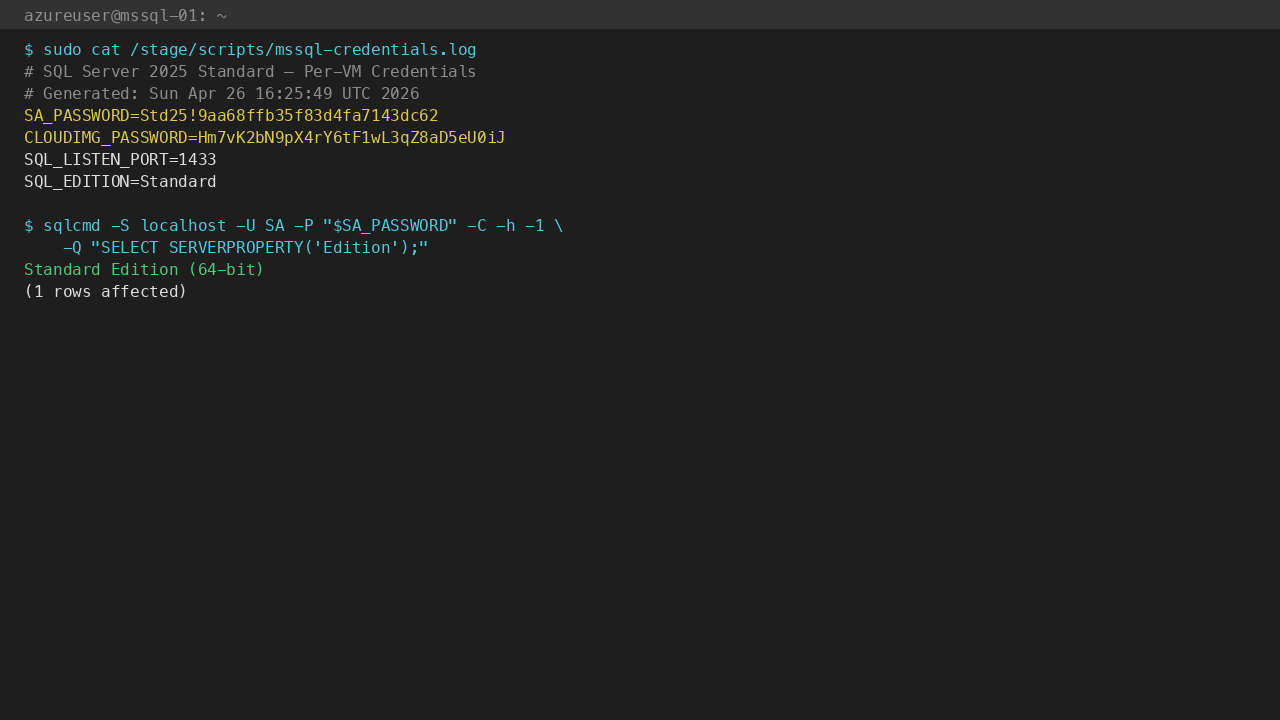Click the sqlcmd -S localhost command line
Screen dimensions: 1280x720
[x=294, y=226]
